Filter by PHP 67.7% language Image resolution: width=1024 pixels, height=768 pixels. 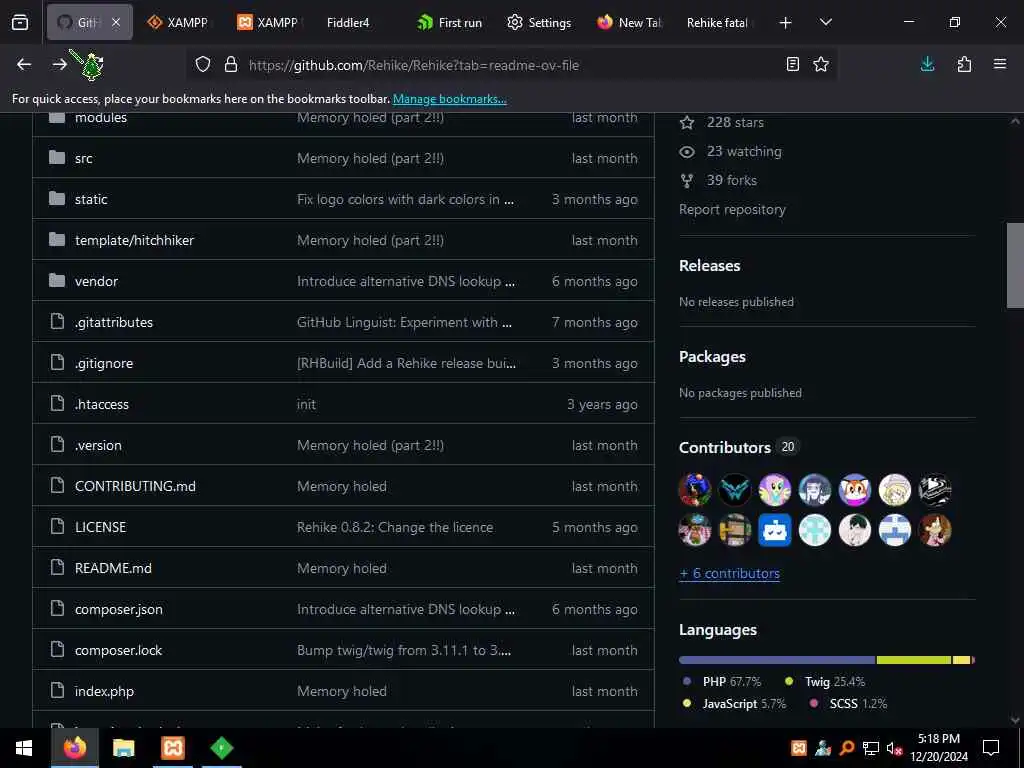(x=722, y=681)
